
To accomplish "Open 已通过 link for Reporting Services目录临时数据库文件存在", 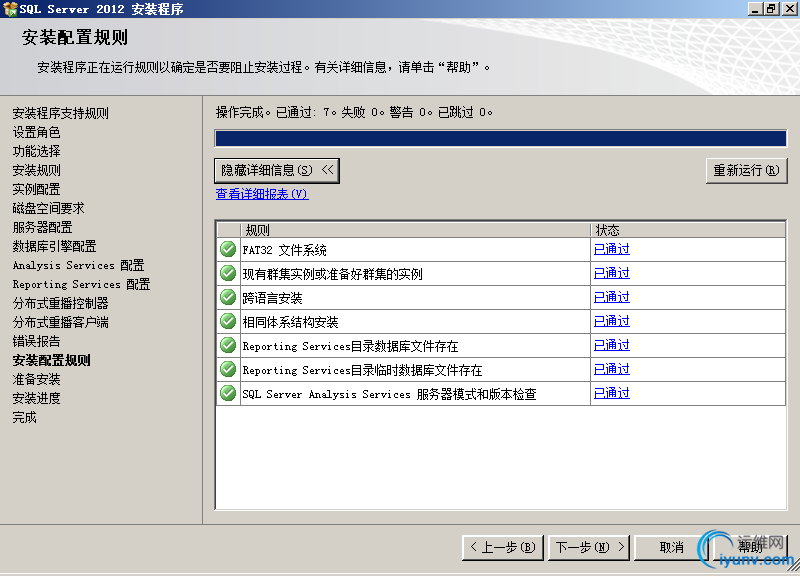I will point(612,369).
